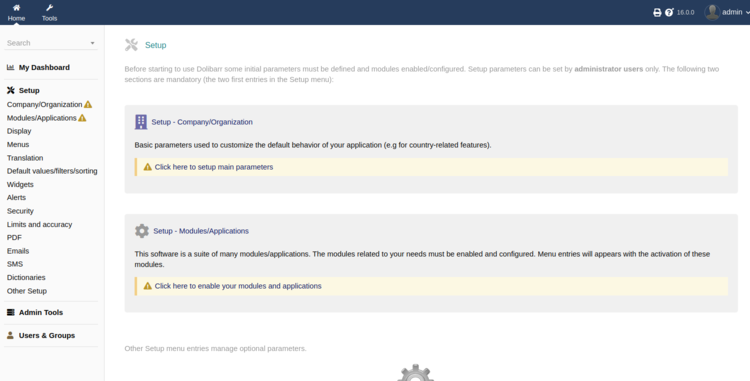The width and height of the screenshot is (750, 381).
Task: Open the SMS setup entry
Action: (x=15, y=264)
